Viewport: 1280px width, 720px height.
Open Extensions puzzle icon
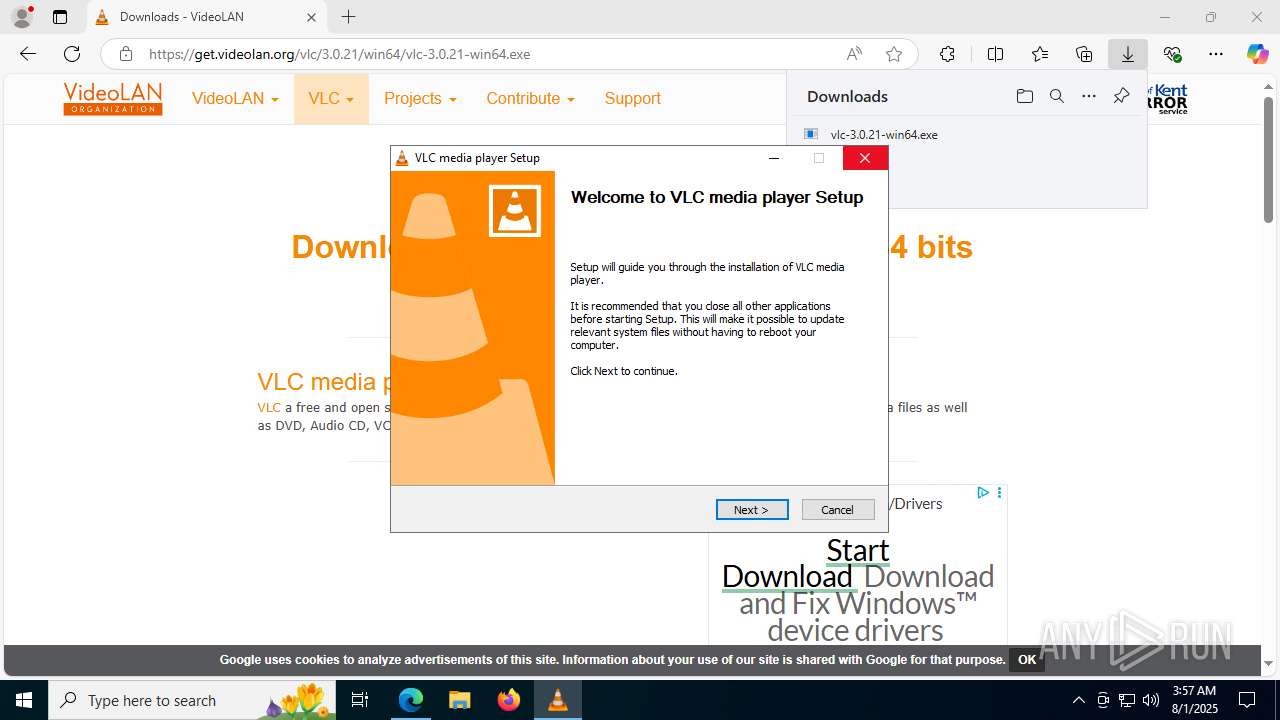[x=947, y=54]
